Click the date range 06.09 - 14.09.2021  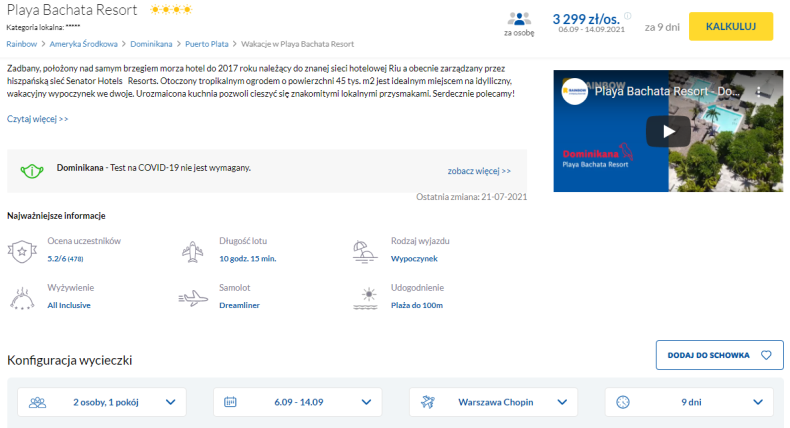(591, 30)
